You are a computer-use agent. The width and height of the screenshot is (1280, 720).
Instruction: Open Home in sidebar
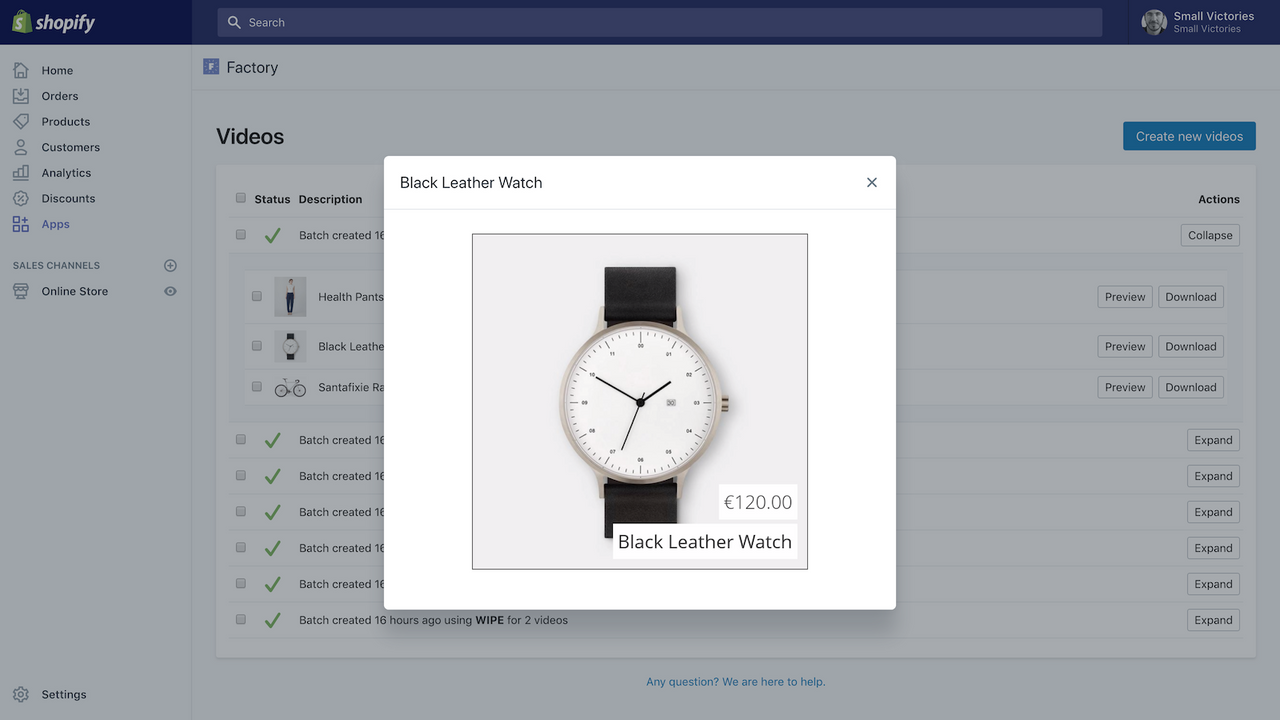click(57, 70)
